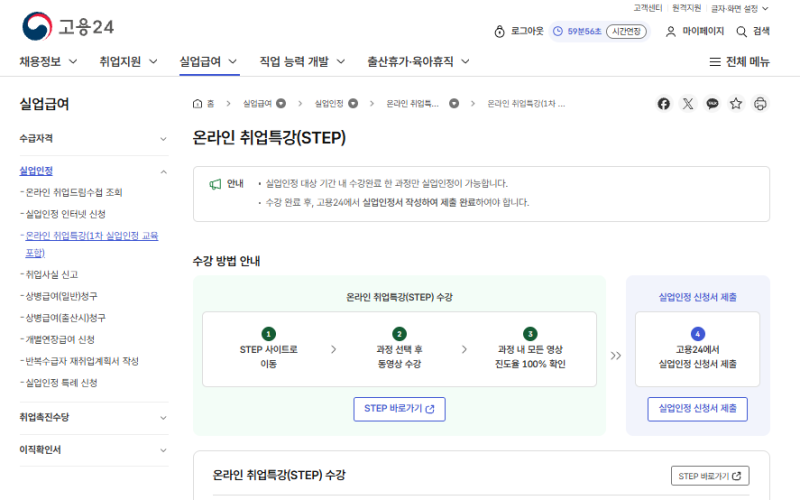Add page to favorites star
The image size is (800, 500).
click(736, 104)
